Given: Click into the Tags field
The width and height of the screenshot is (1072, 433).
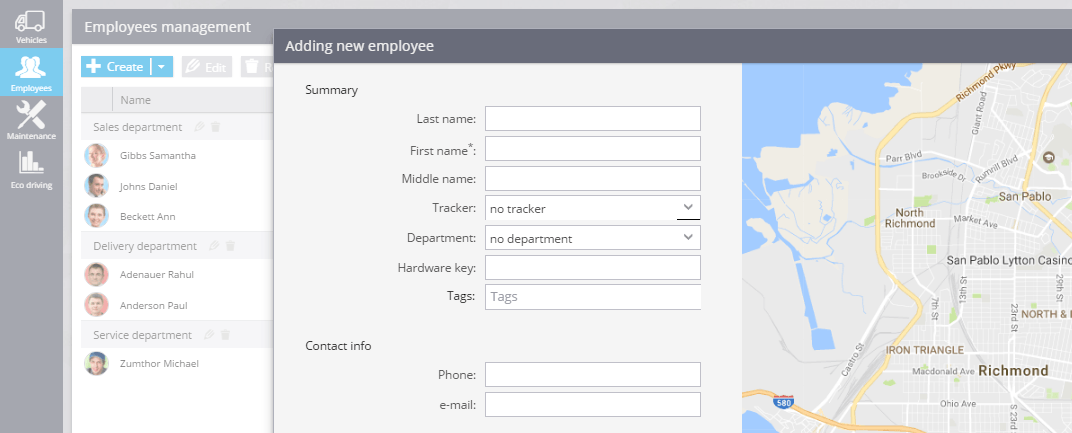Looking at the screenshot, I should [593, 297].
